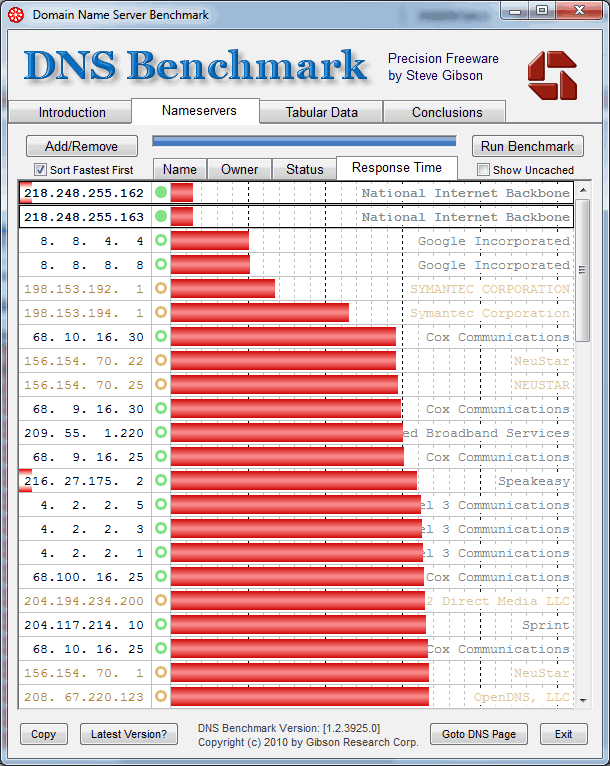Click status ring icon for 8.8.8.8

pyautogui.click(x=161, y=264)
